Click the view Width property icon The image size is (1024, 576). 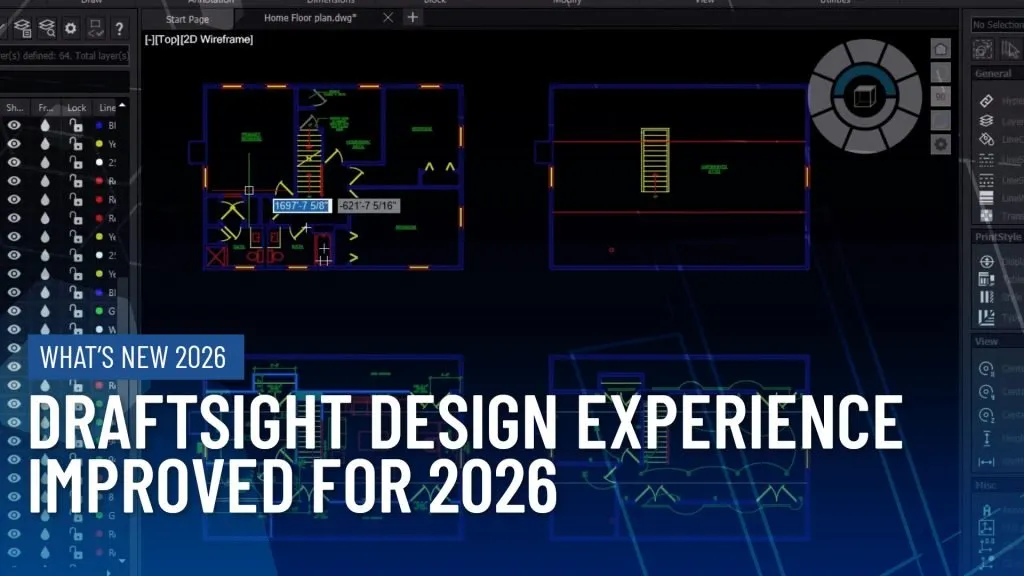[x=986, y=462]
